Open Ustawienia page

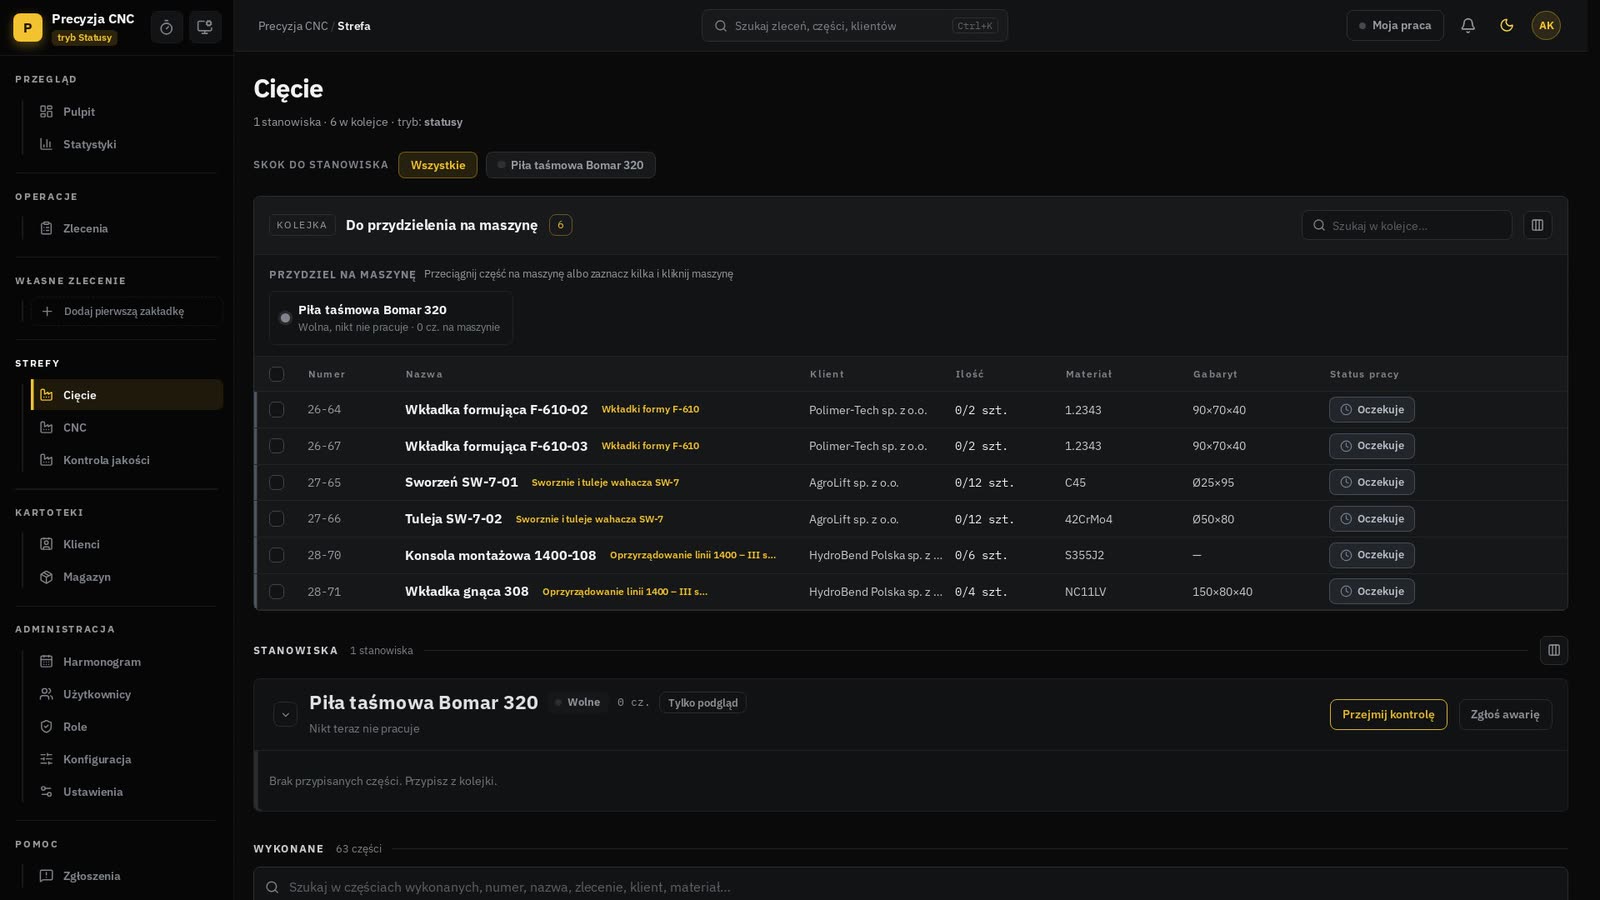click(125, 792)
